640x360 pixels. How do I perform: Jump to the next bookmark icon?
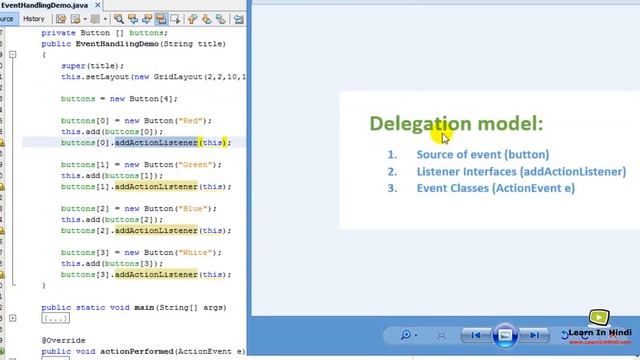[207, 19]
